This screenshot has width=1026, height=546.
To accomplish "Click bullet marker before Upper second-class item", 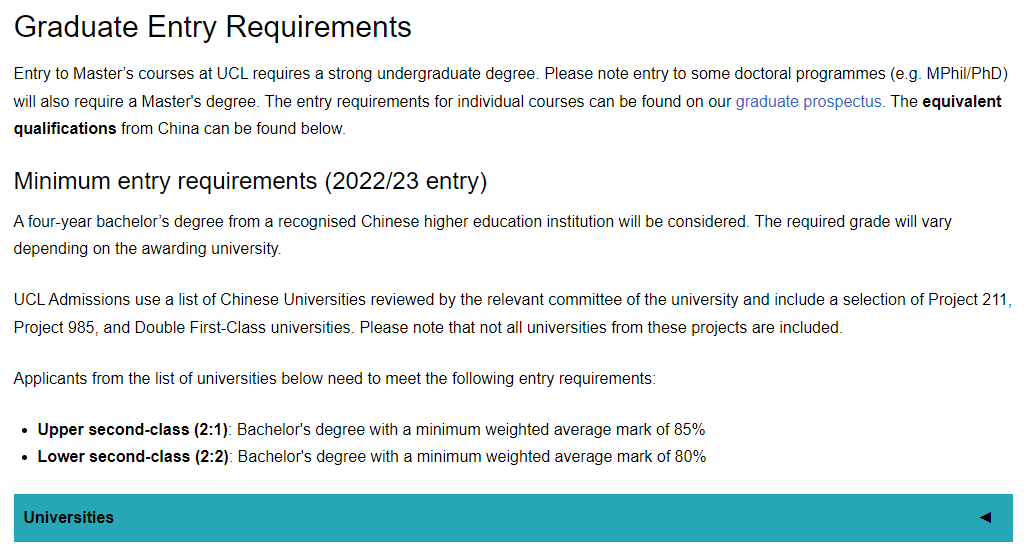I will click(24, 431).
